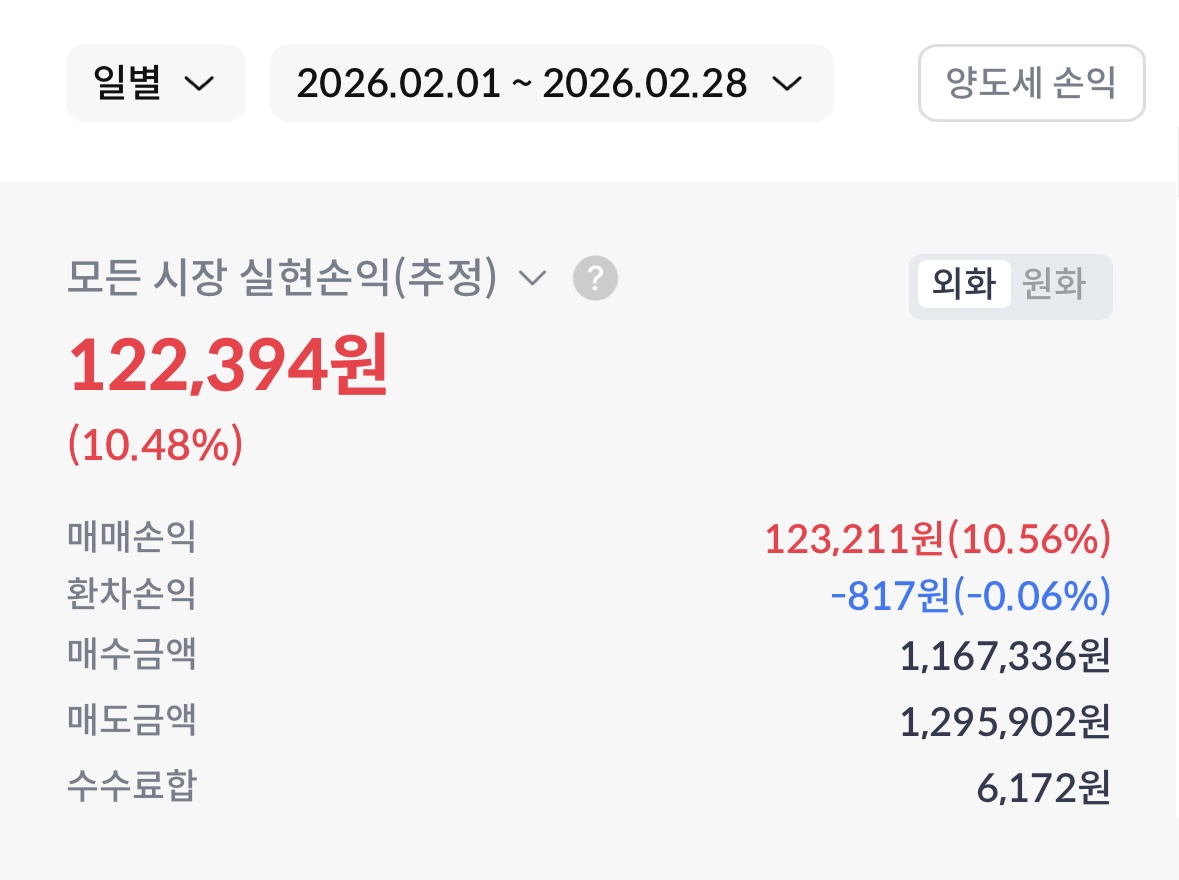Select the 환차손익 row label
Viewport: 1179px width, 880px height.
132,595
